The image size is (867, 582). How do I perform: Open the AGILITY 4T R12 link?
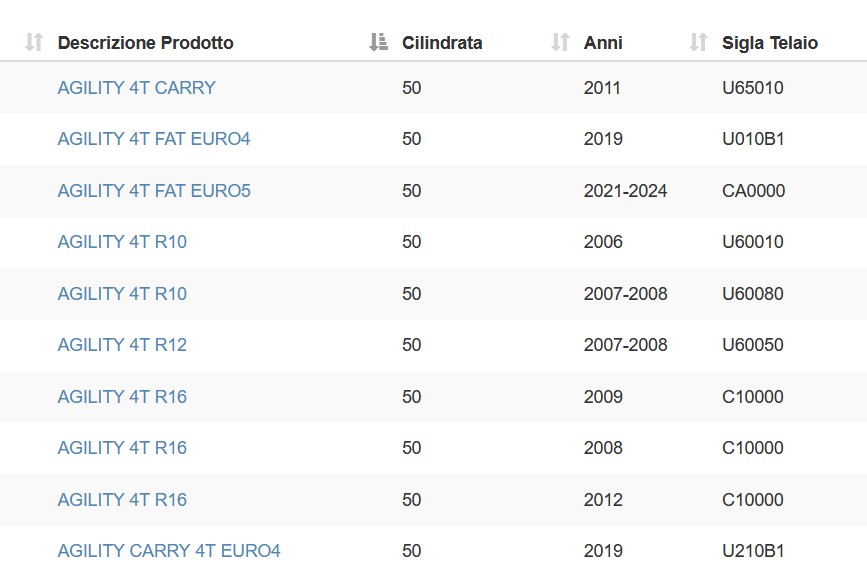coord(122,344)
